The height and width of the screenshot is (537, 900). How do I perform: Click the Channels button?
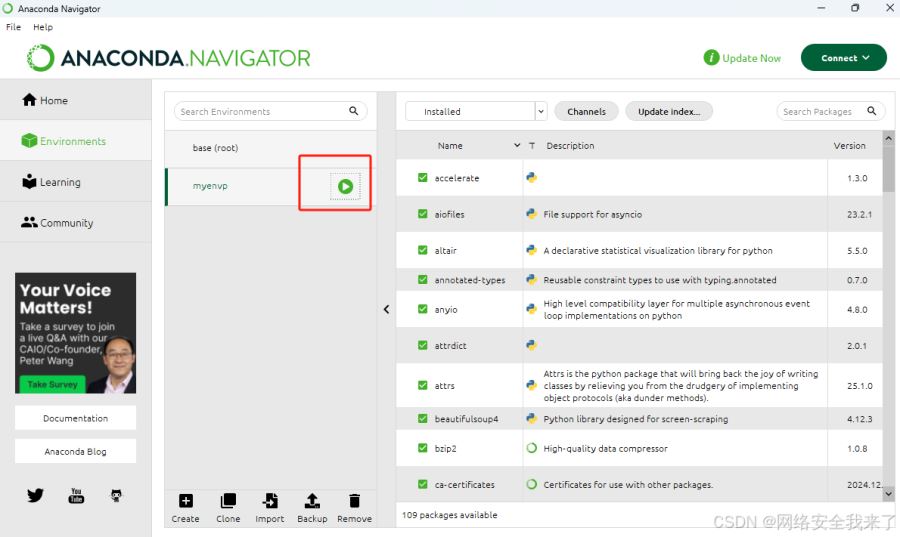(587, 111)
